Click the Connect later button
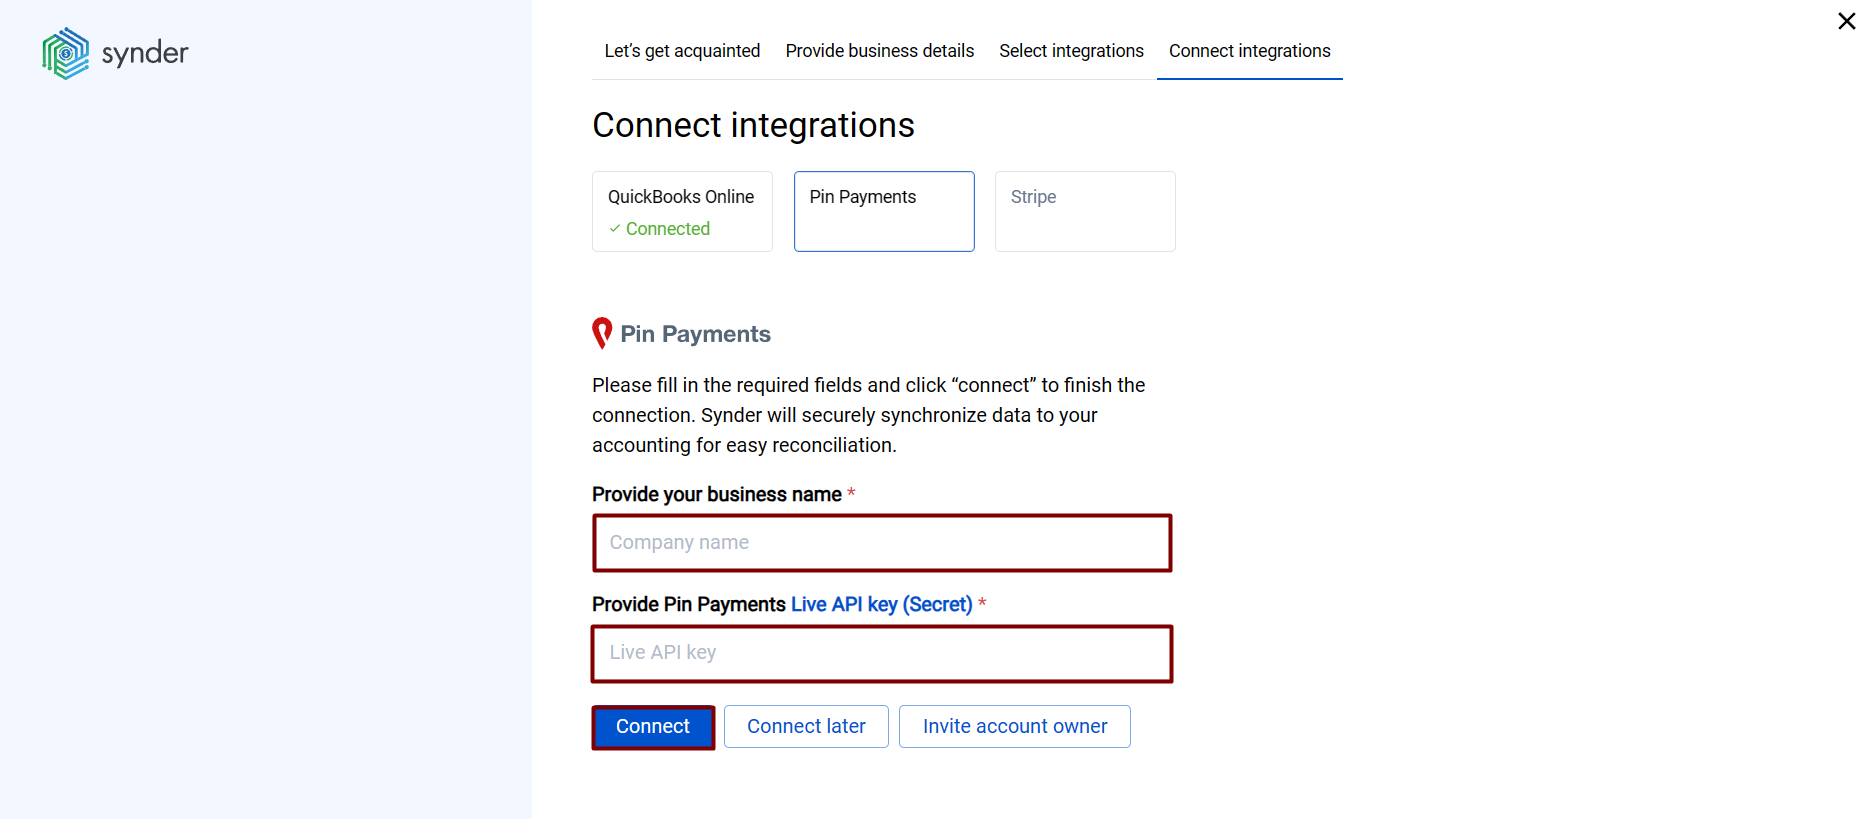 click(806, 726)
